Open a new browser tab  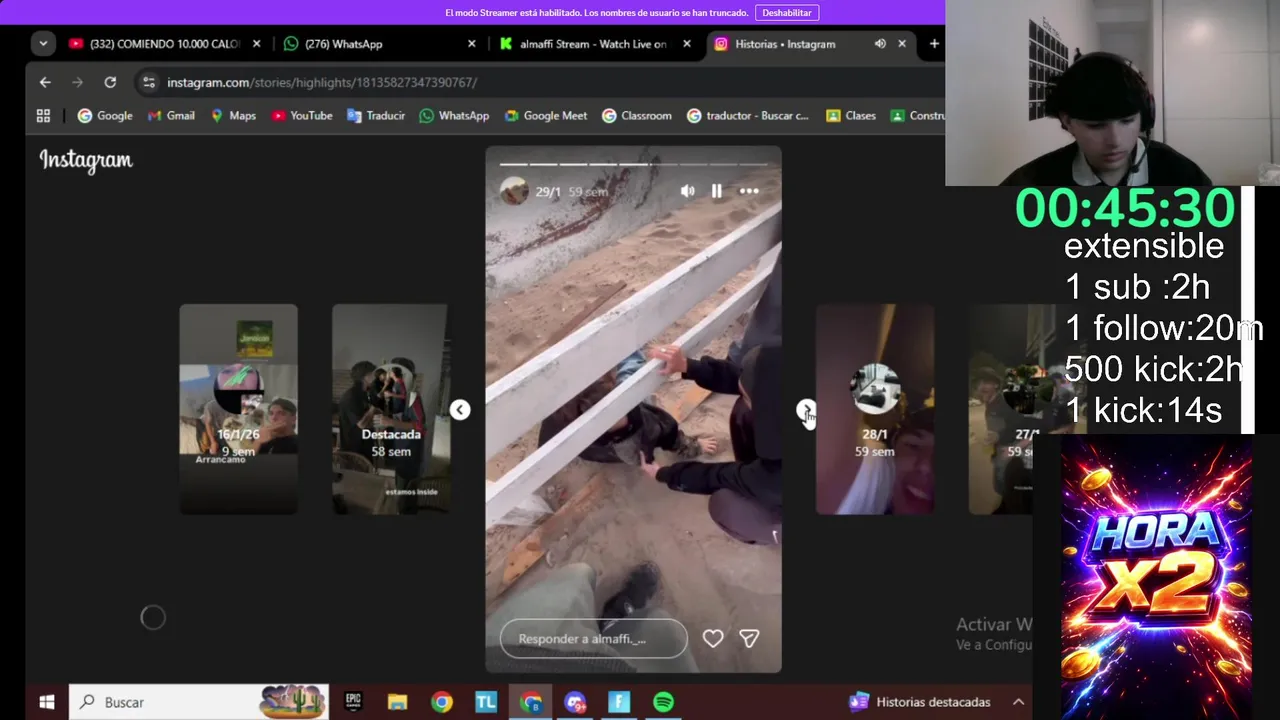click(934, 44)
